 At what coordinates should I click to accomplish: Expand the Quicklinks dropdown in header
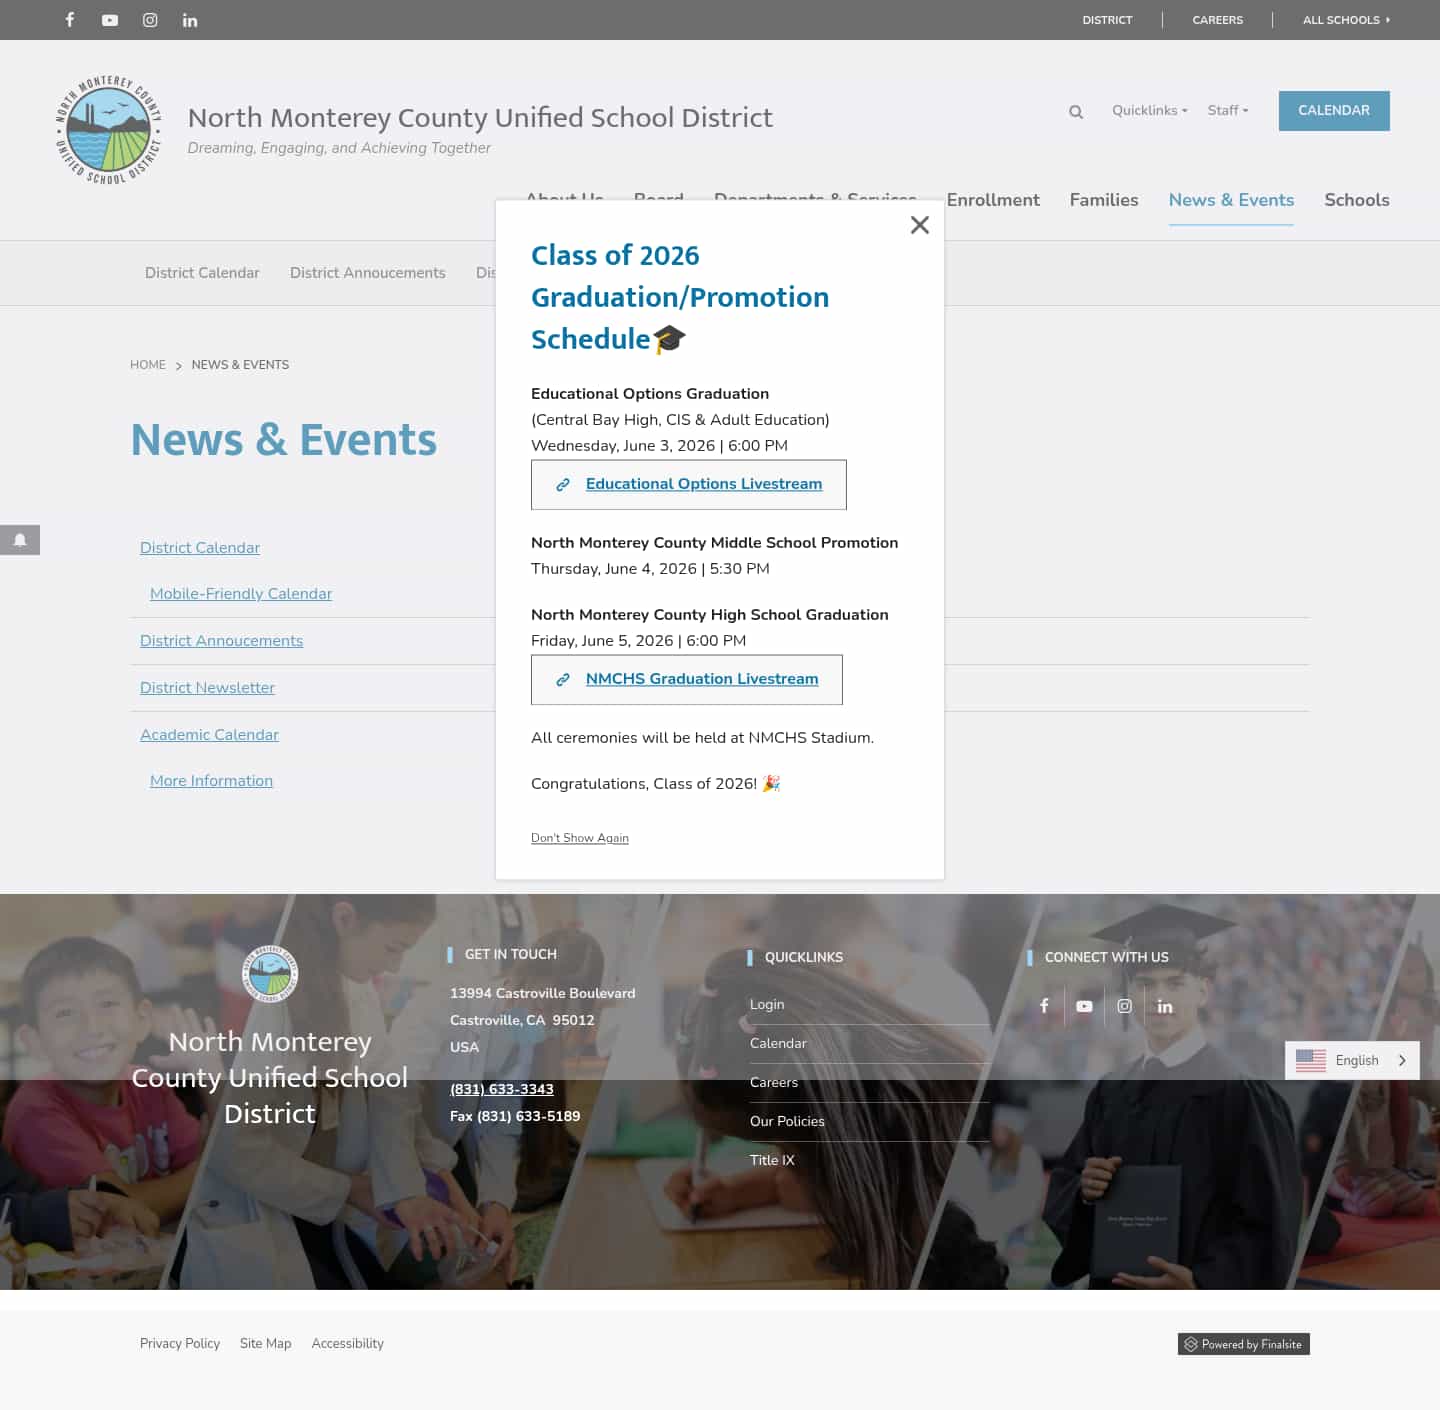pyautogui.click(x=1150, y=110)
